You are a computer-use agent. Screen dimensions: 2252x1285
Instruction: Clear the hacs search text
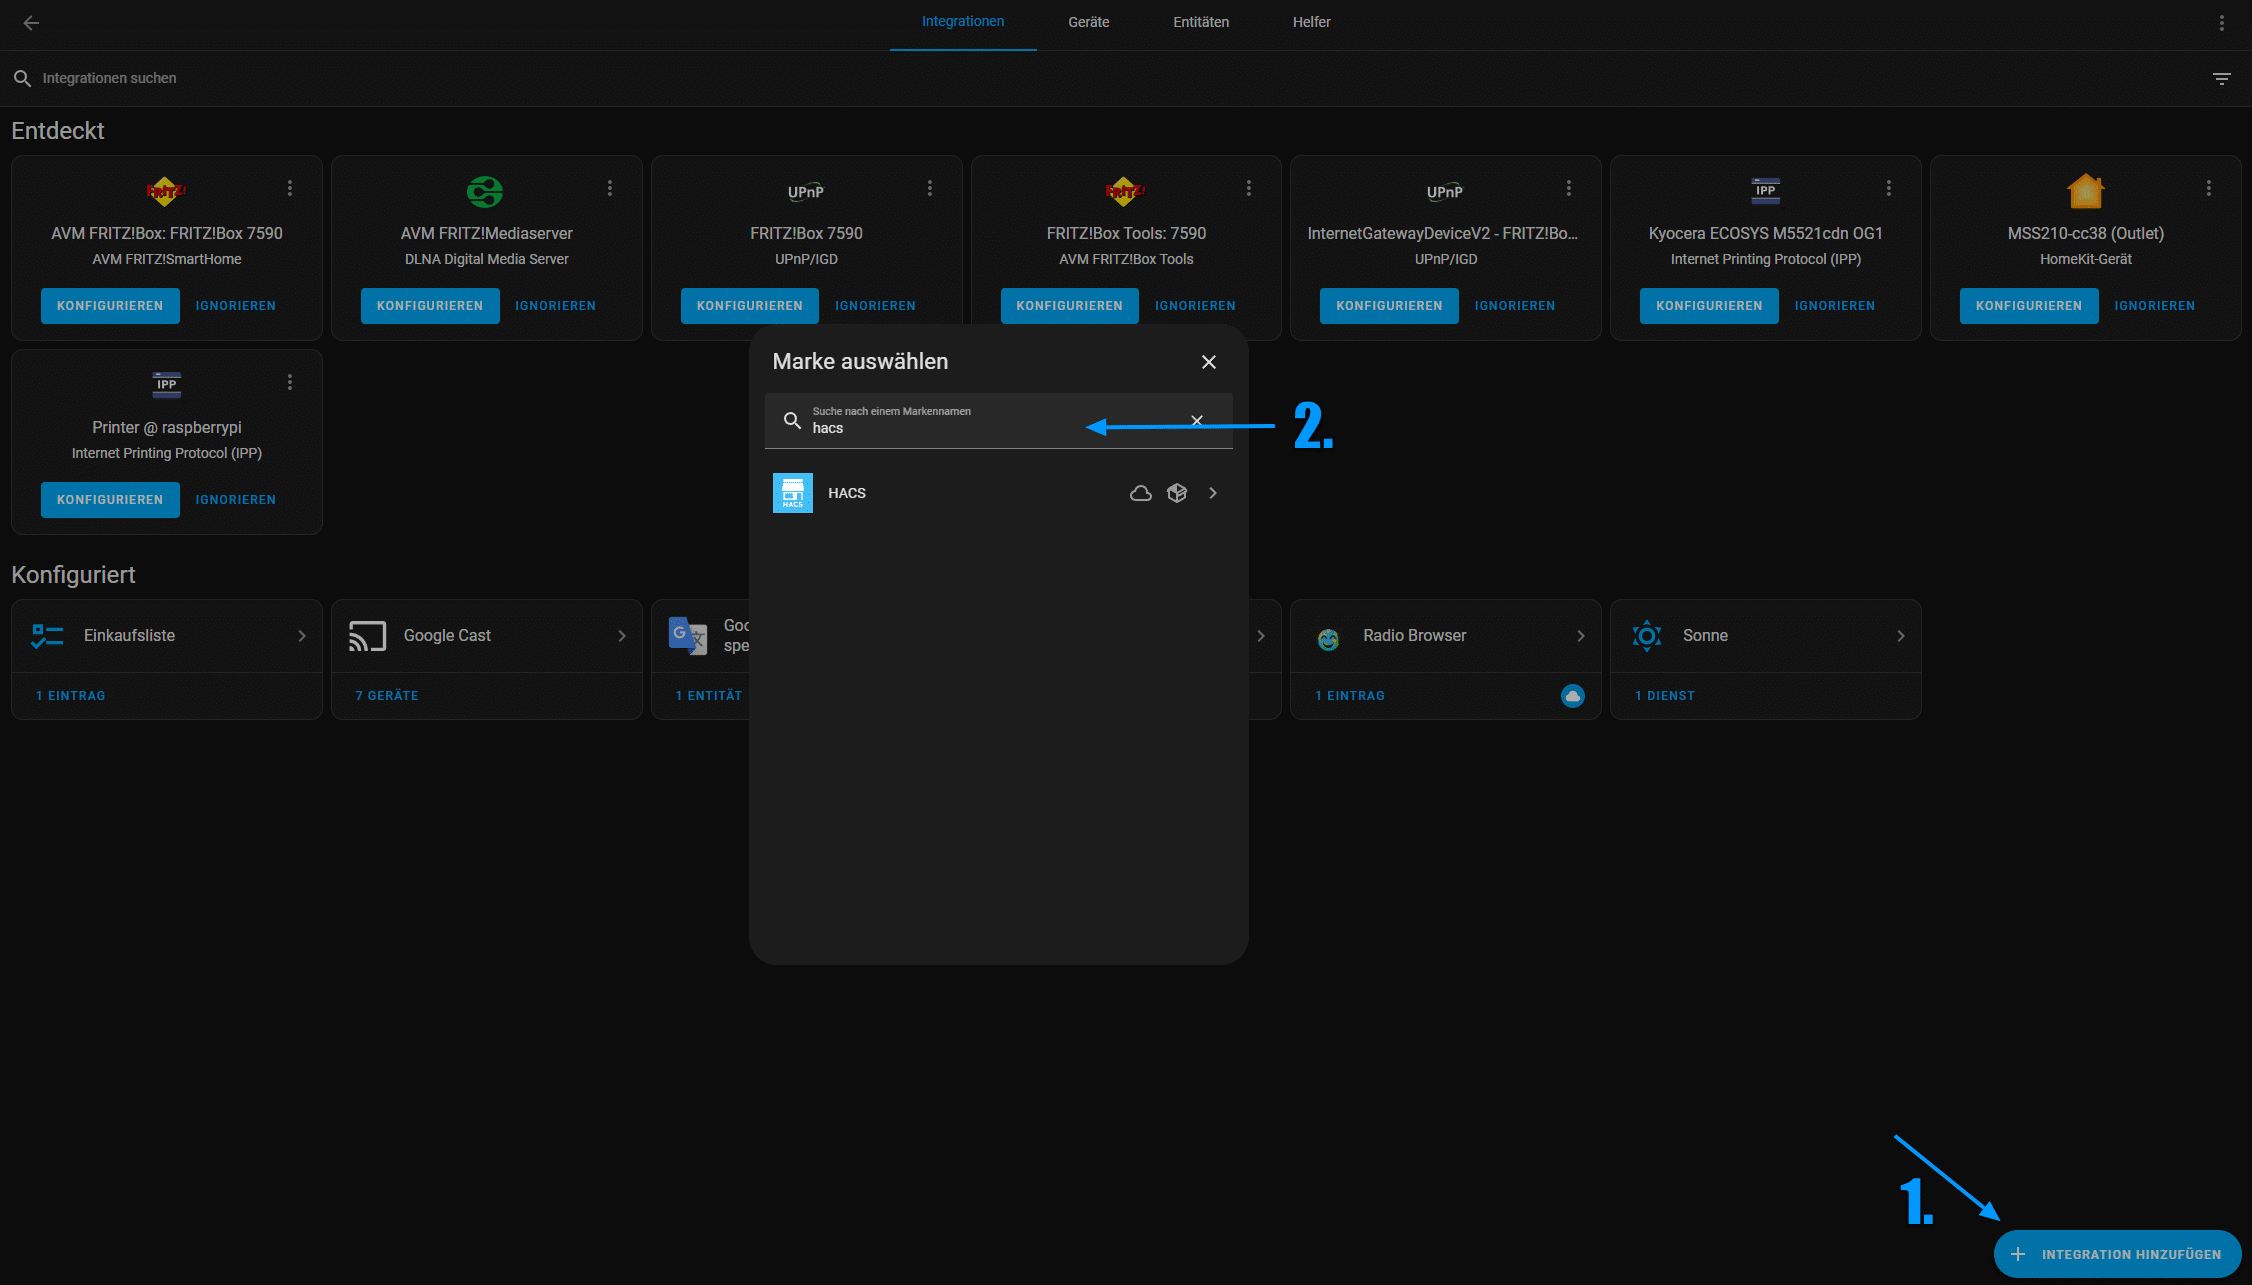pos(1196,421)
